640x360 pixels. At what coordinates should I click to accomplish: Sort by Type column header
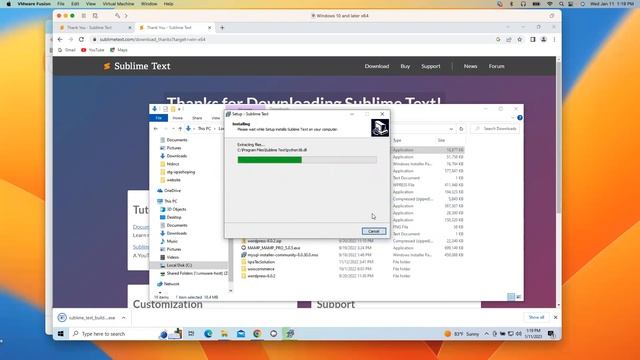click(397, 140)
